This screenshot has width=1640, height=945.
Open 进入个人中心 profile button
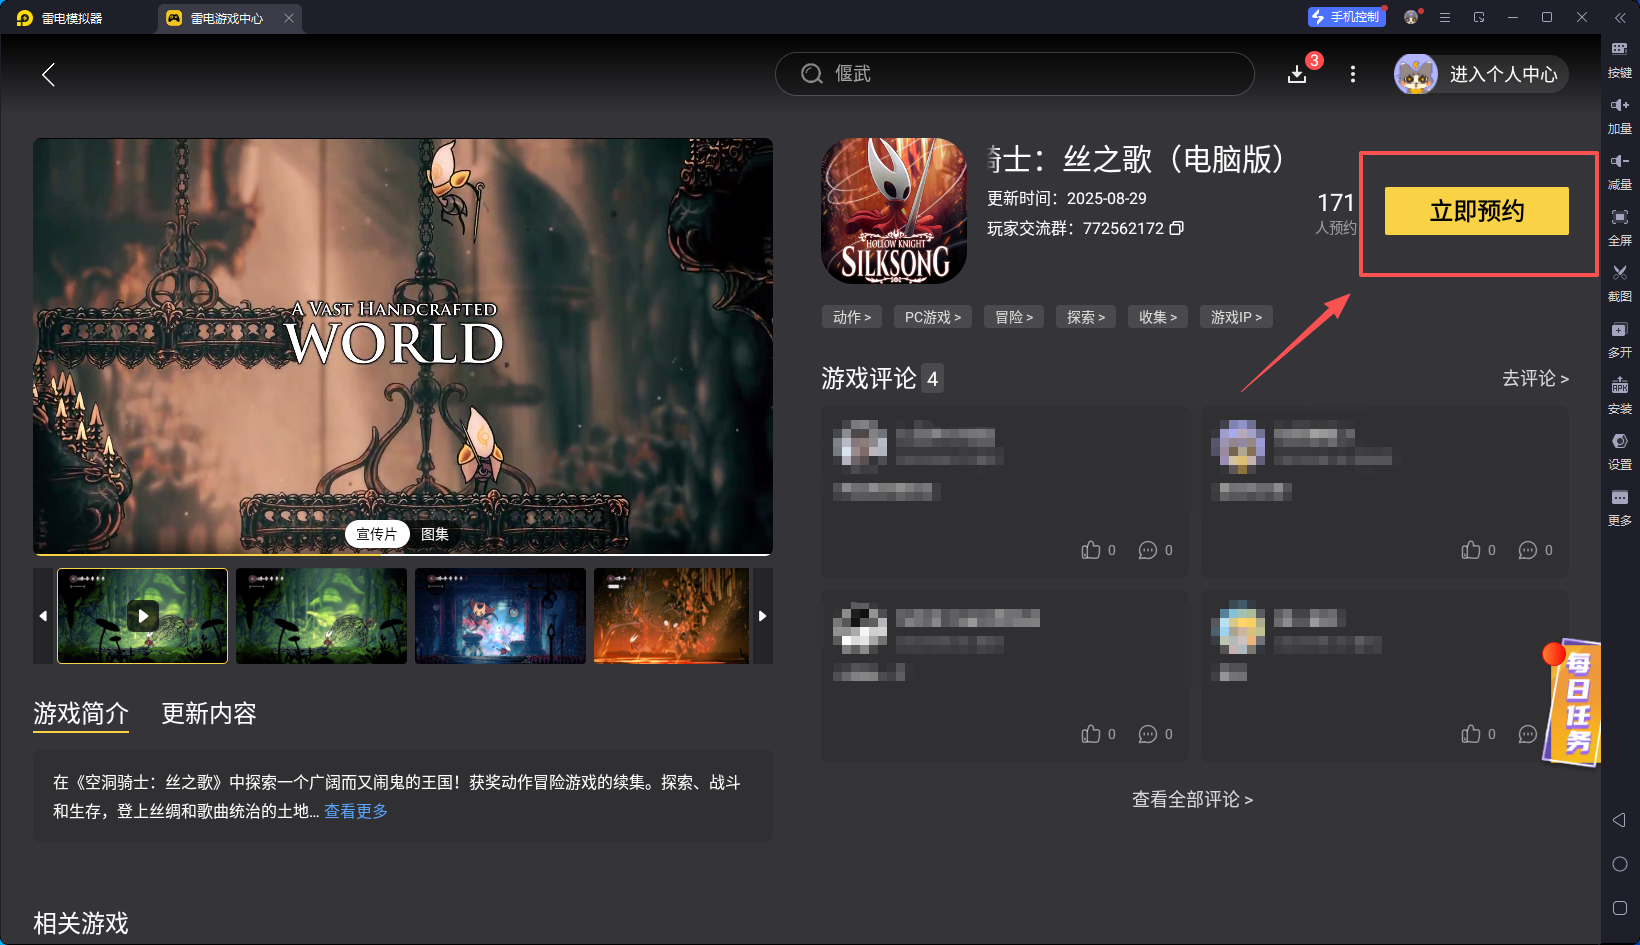click(x=1481, y=74)
